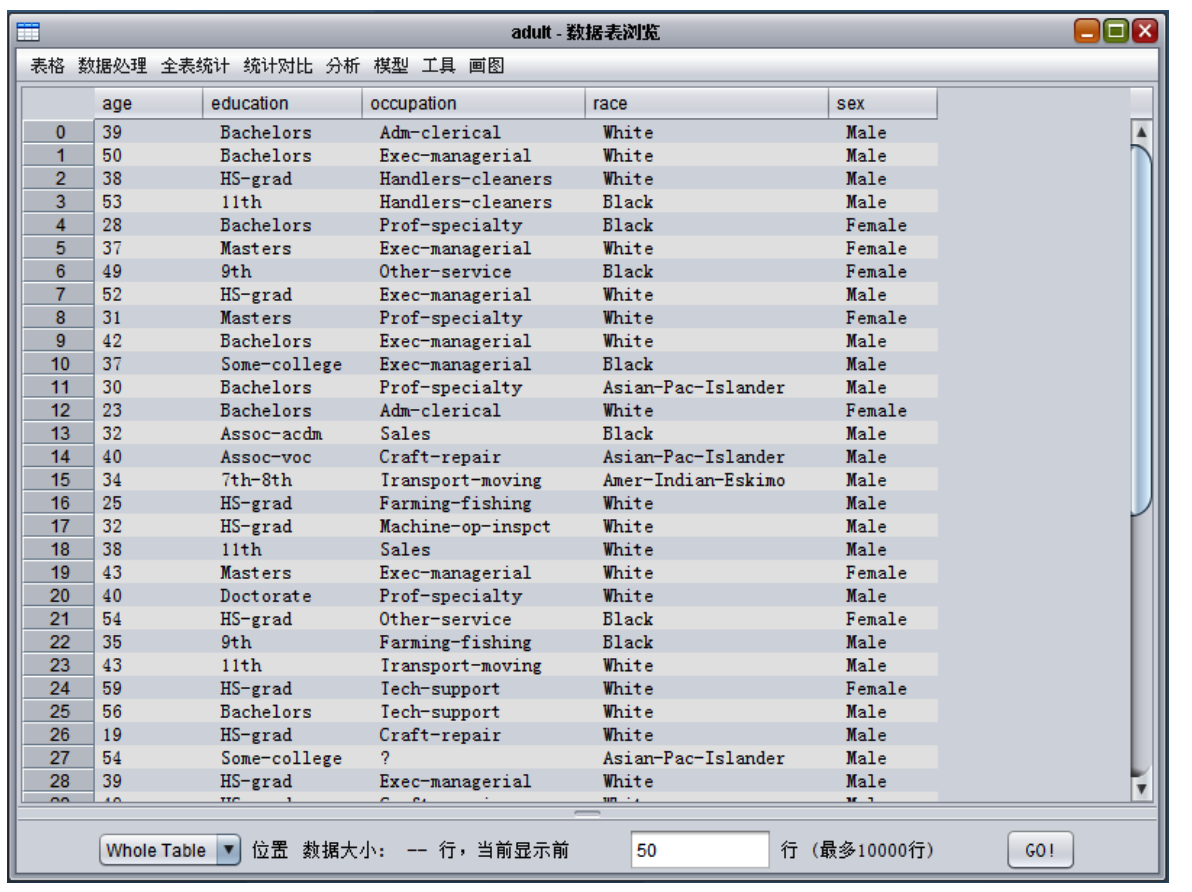The width and height of the screenshot is (1192, 892).
Task: Click Other-service in row 6
Action: click(445, 271)
